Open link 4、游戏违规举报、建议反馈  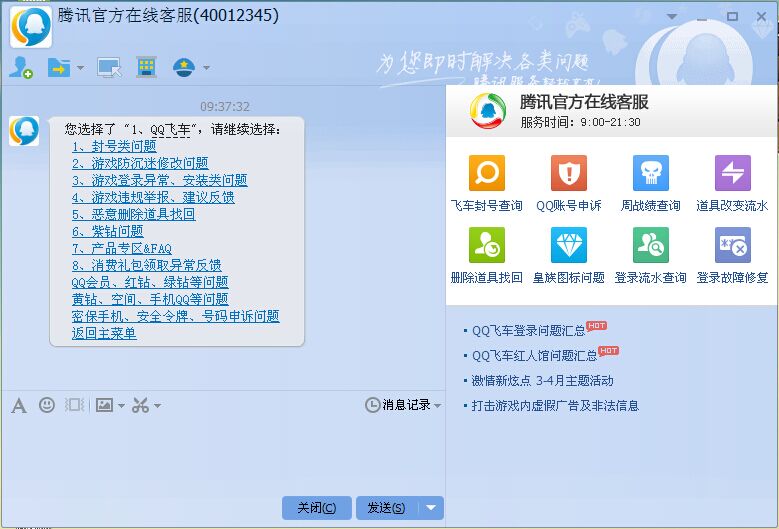(x=153, y=197)
